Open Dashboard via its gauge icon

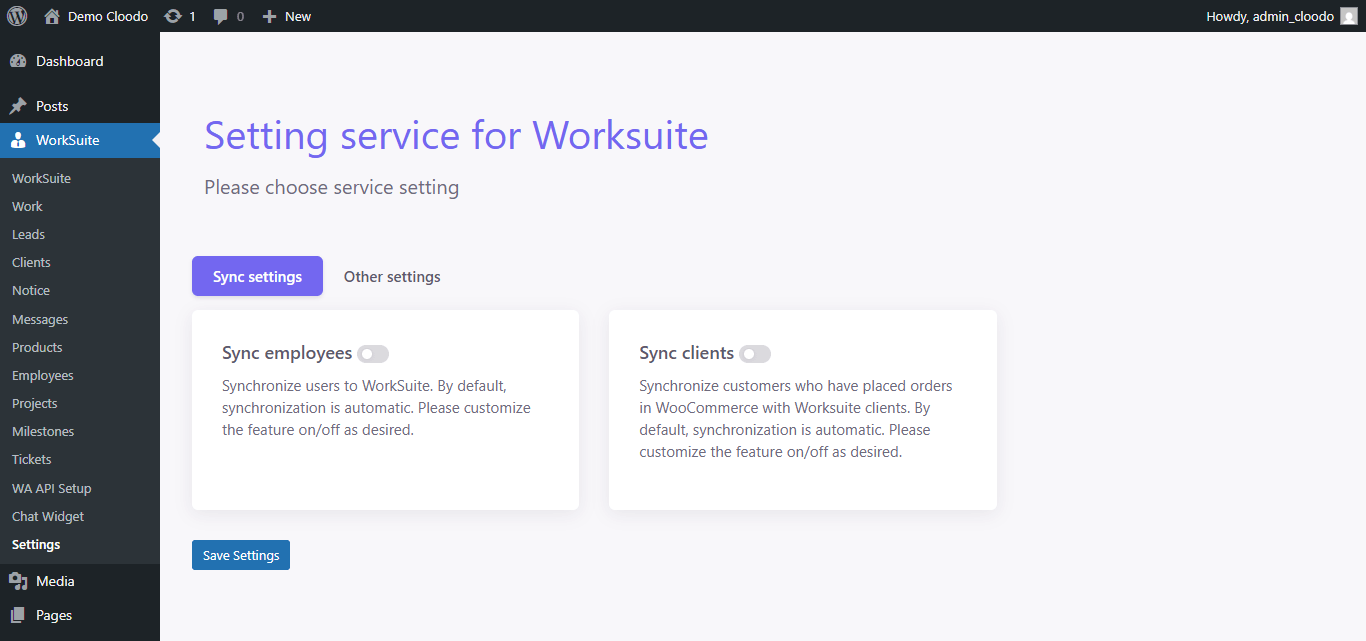click(18, 61)
